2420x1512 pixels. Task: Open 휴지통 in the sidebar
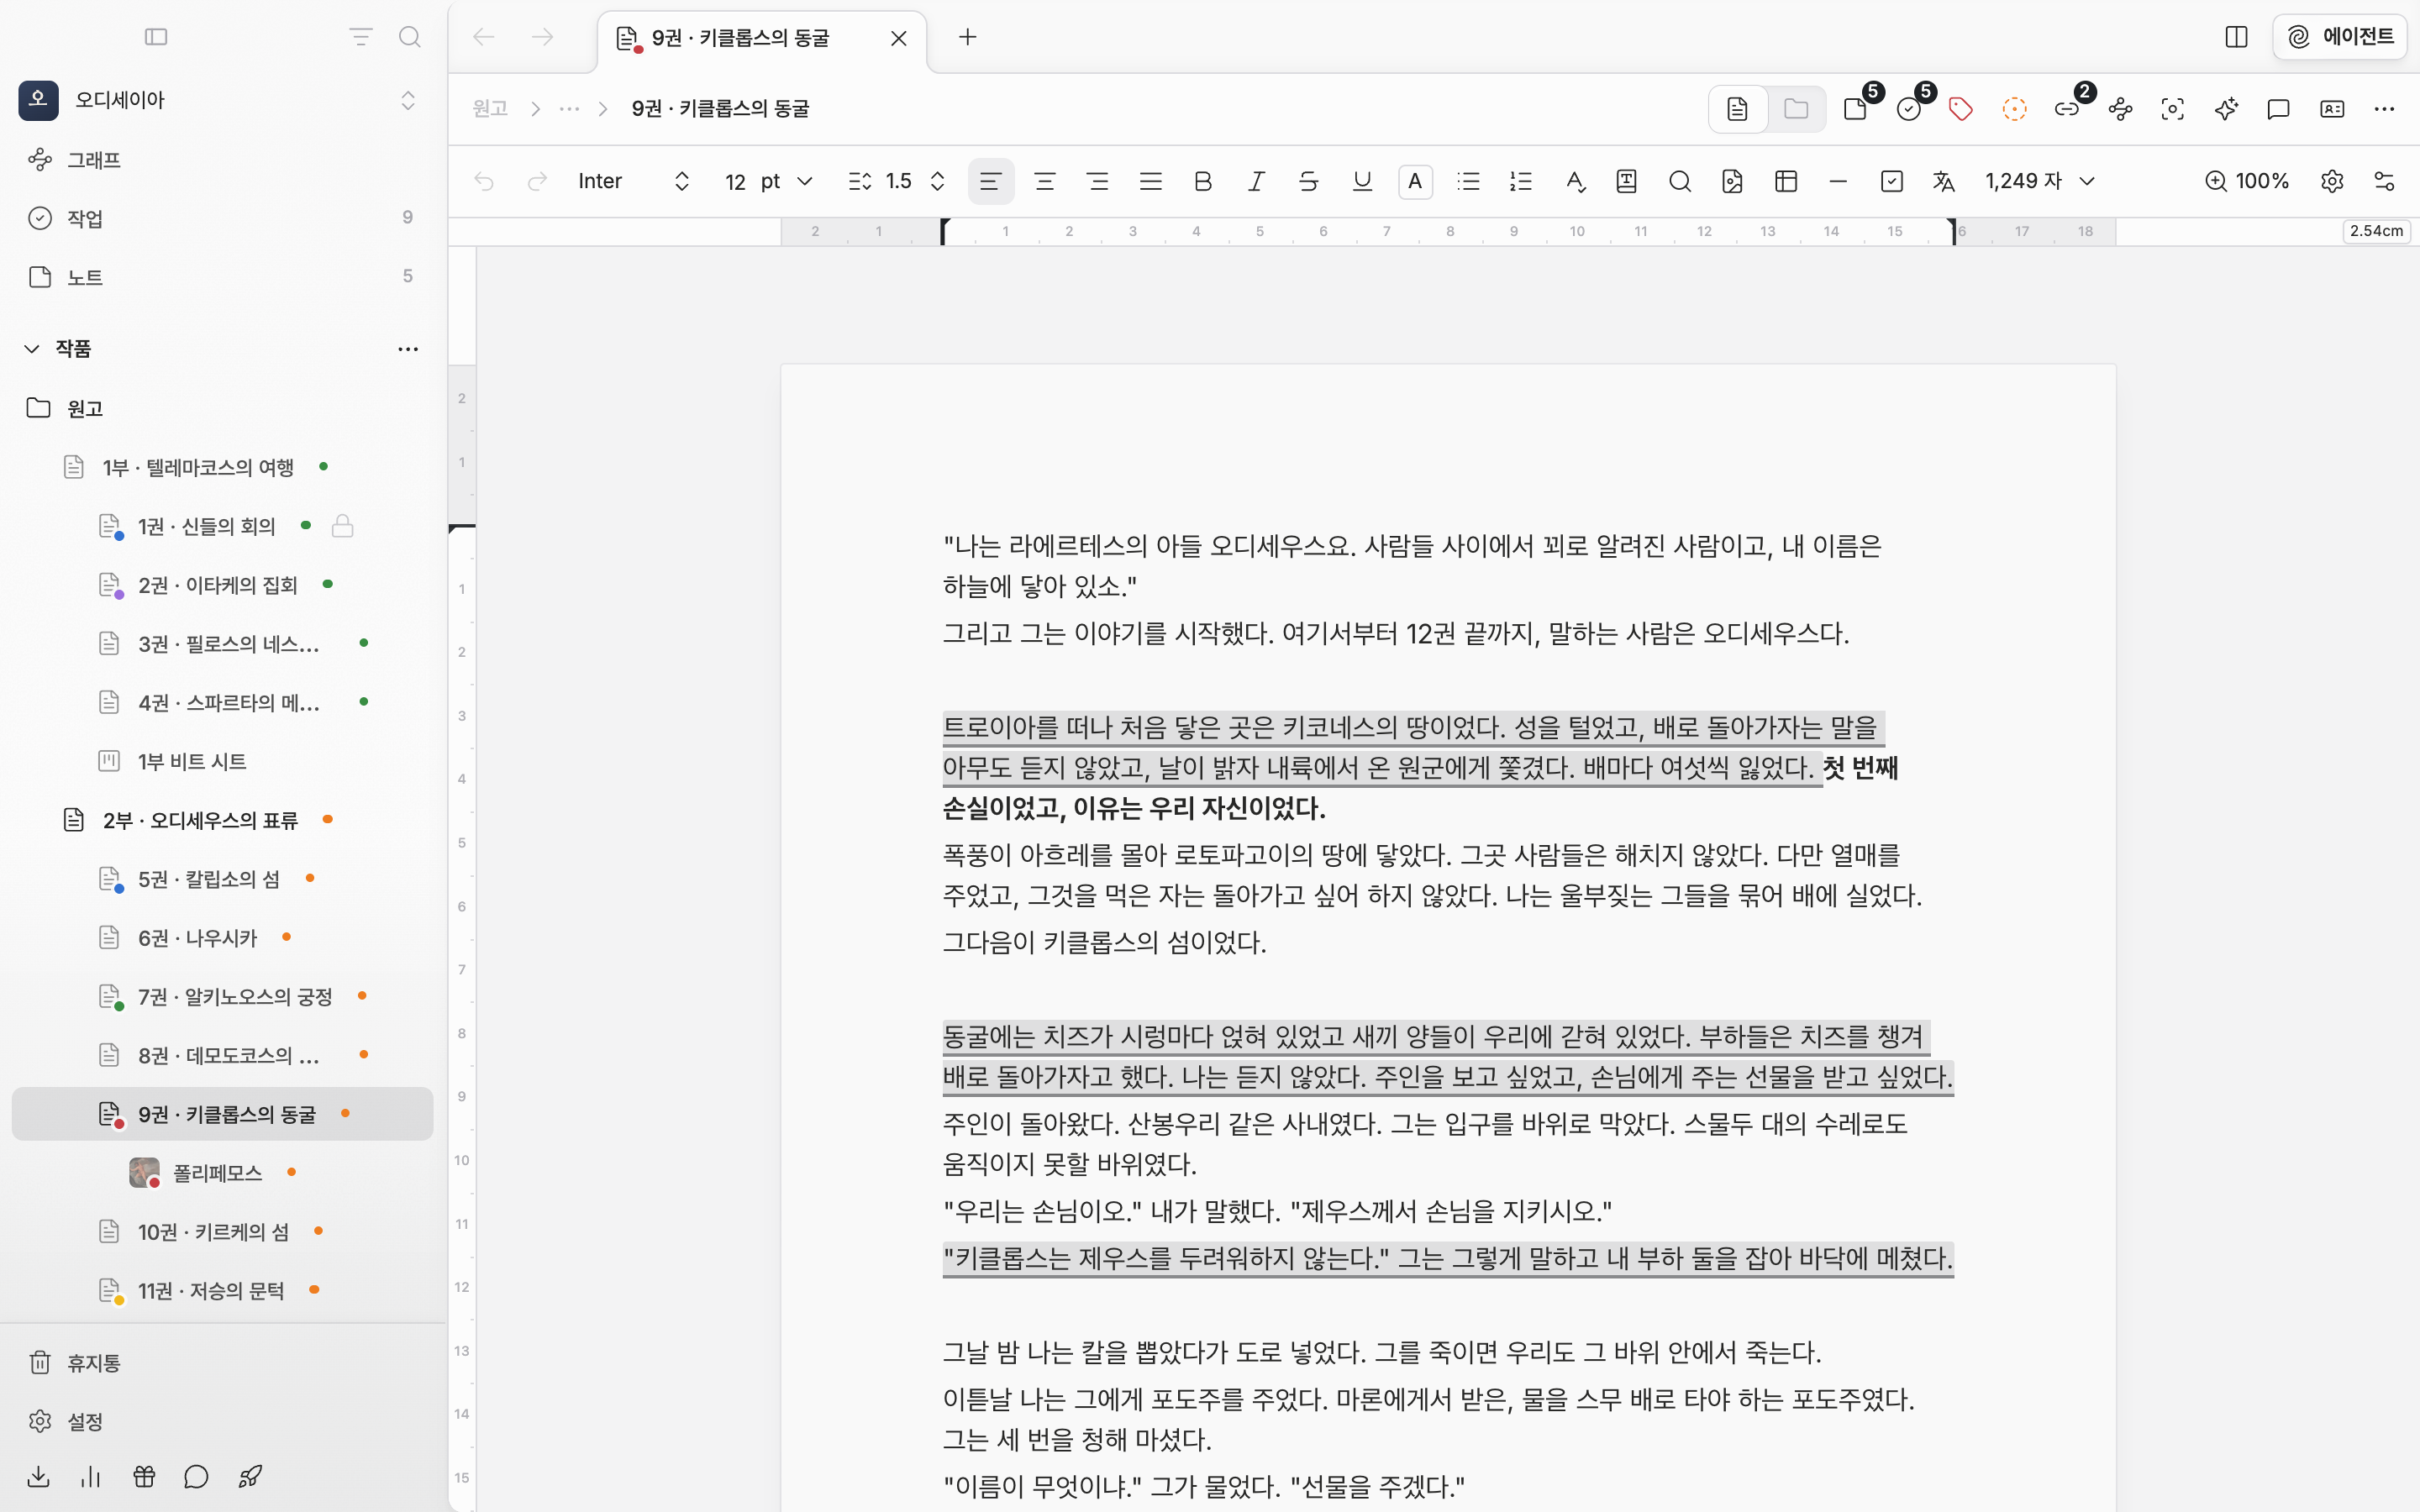tap(222, 1362)
